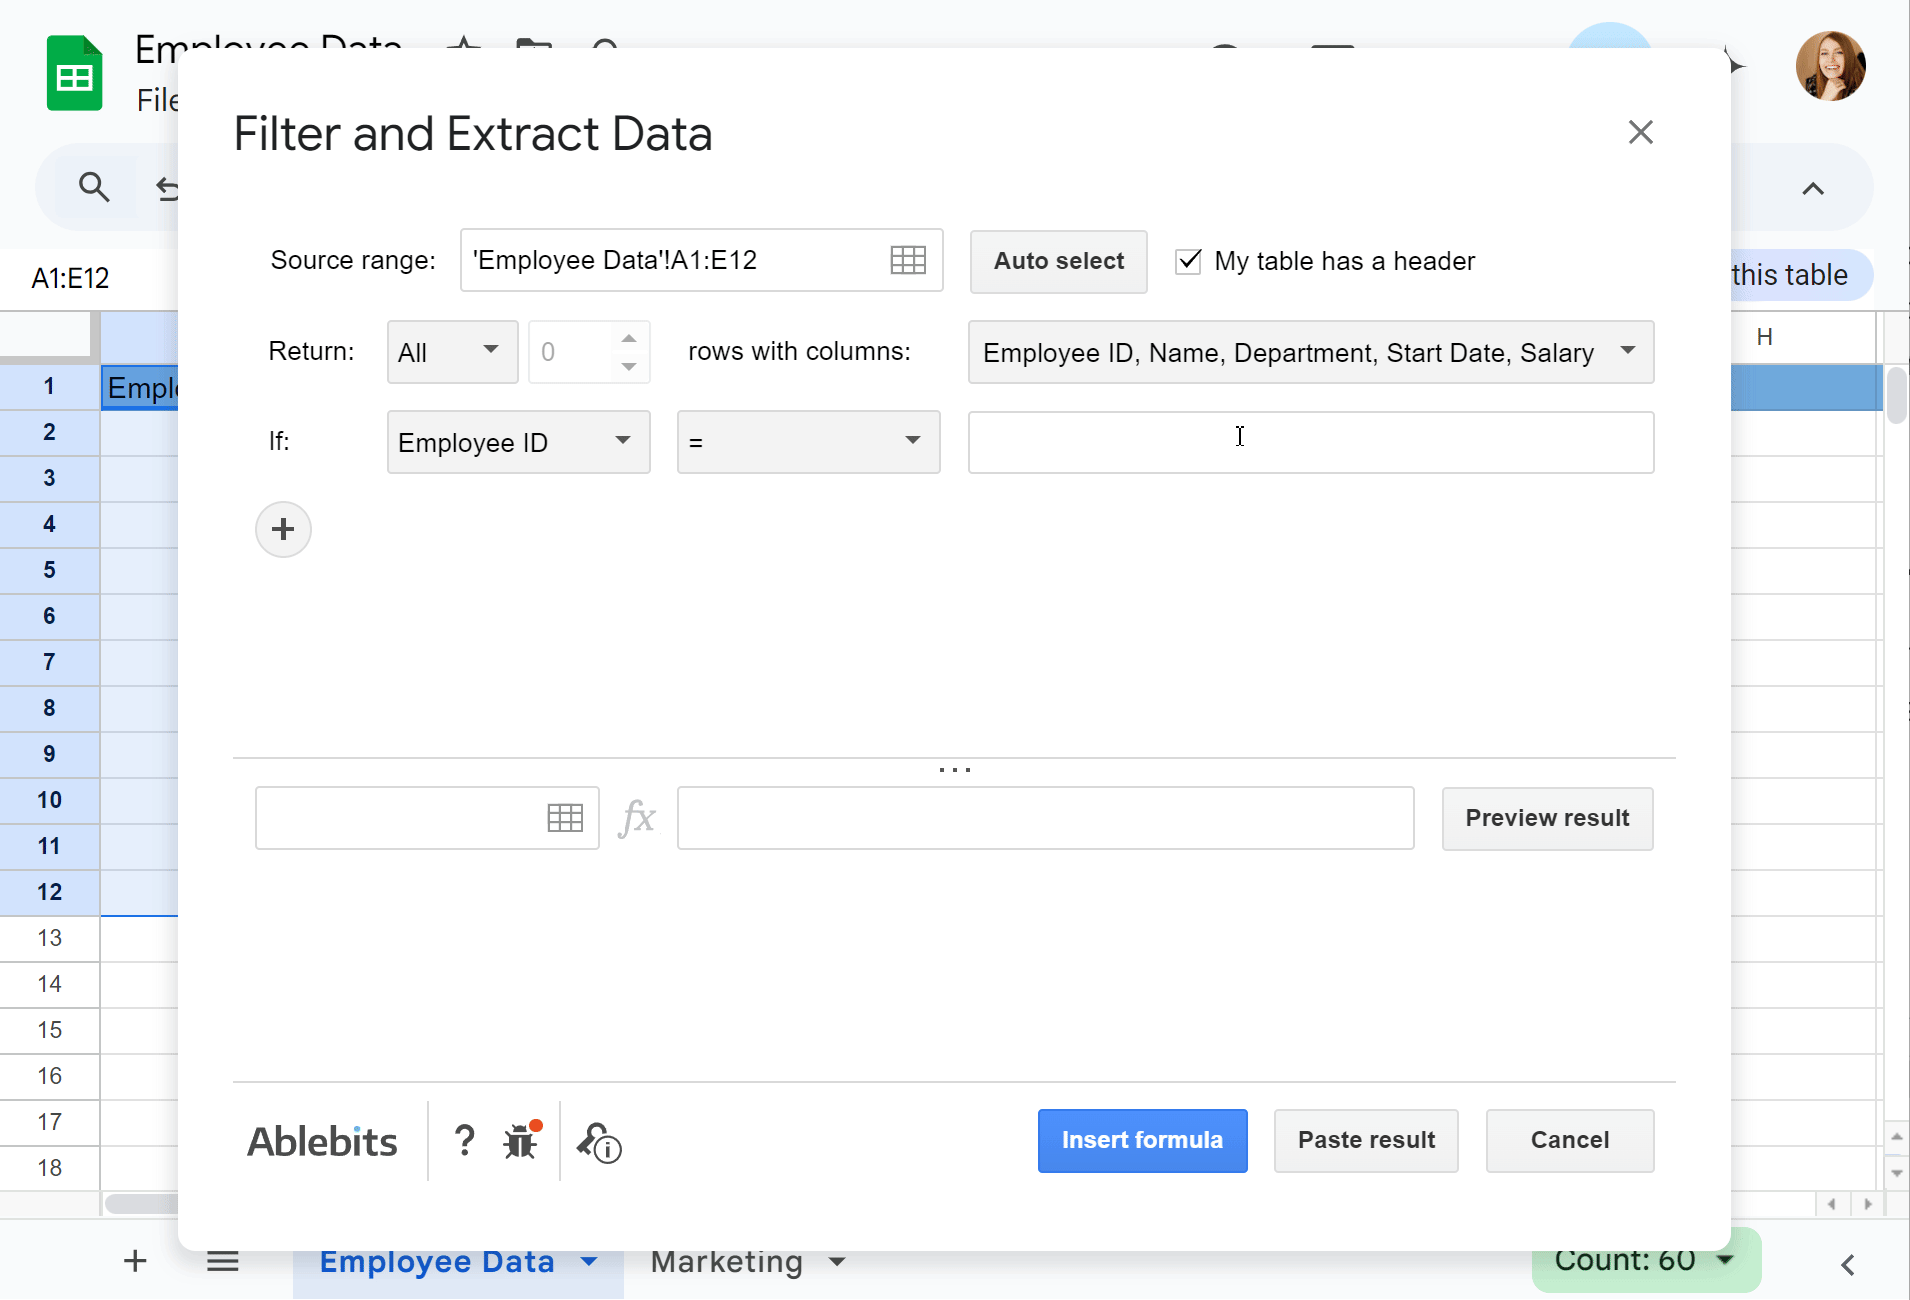Click the Paste result button
The width and height of the screenshot is (1910, 1300).
click(1366, 1140)
